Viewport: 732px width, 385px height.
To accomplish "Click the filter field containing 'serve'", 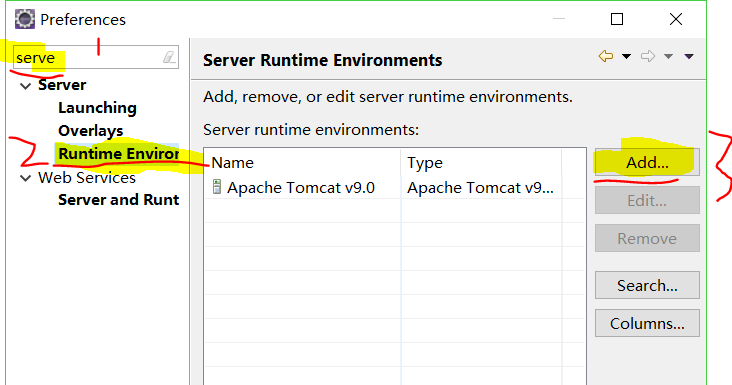I will coord(96,57).
